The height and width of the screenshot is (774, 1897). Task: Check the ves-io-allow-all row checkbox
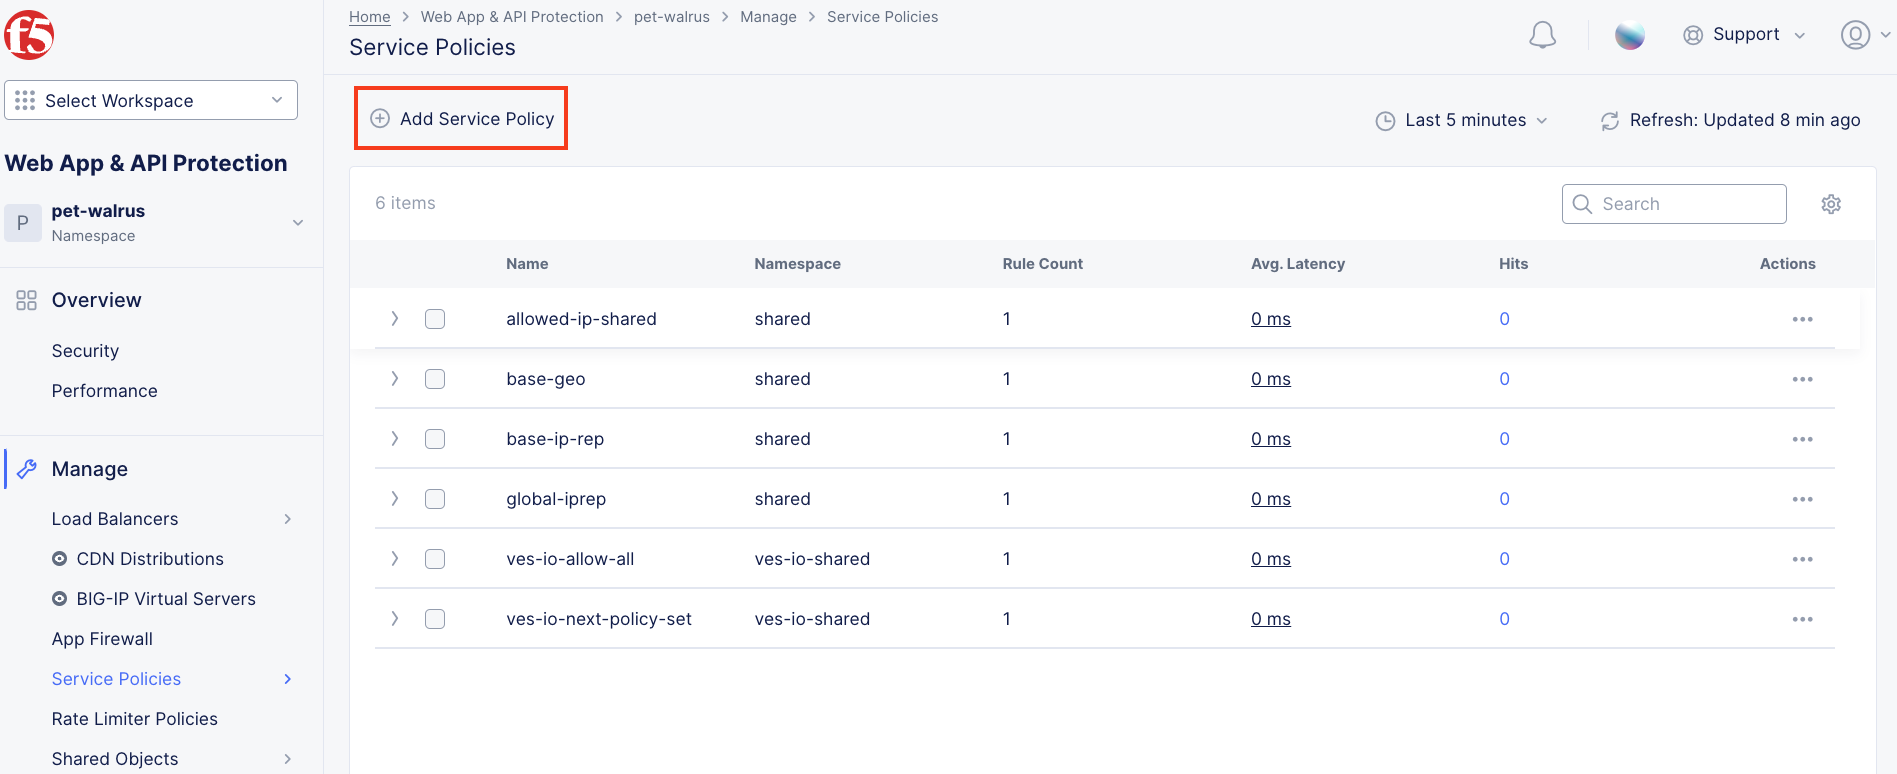tap(435, 559)
